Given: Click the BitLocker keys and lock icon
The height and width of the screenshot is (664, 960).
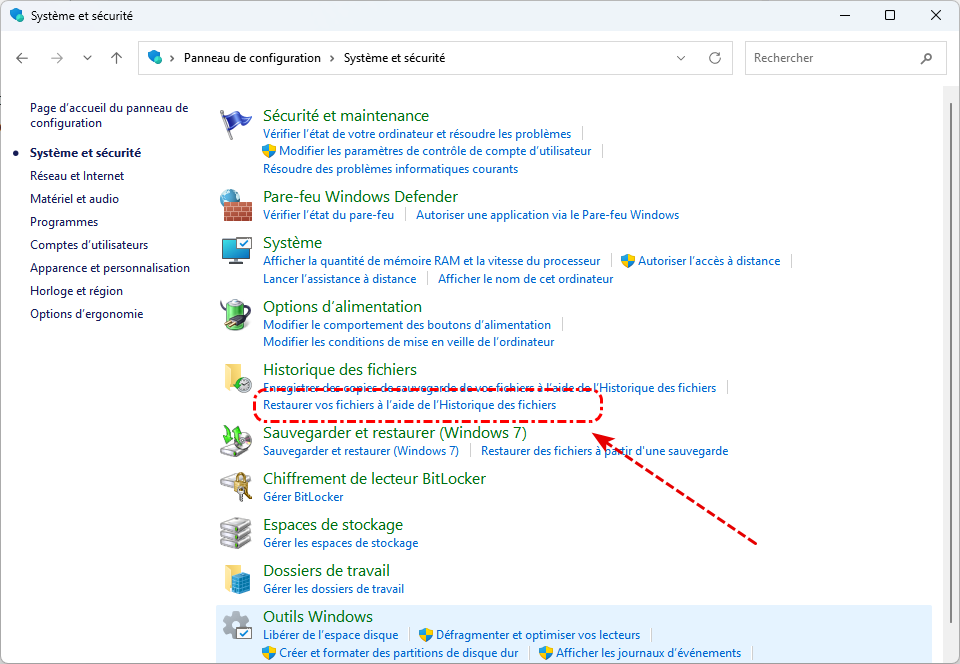Looking at the screenshot, I should [236, 487].
